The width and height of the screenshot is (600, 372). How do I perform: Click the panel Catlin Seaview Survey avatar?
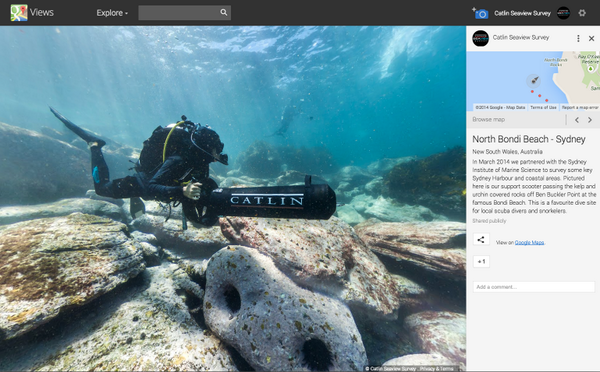click(480, 38)
